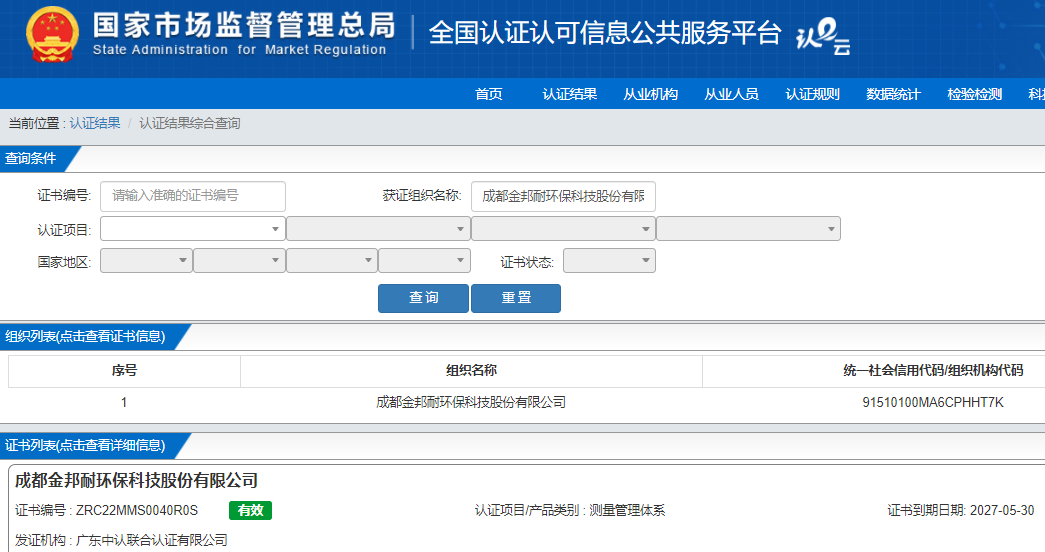Click the 证书列表 section header
The image size is (1045, 552).
point(85,445)
